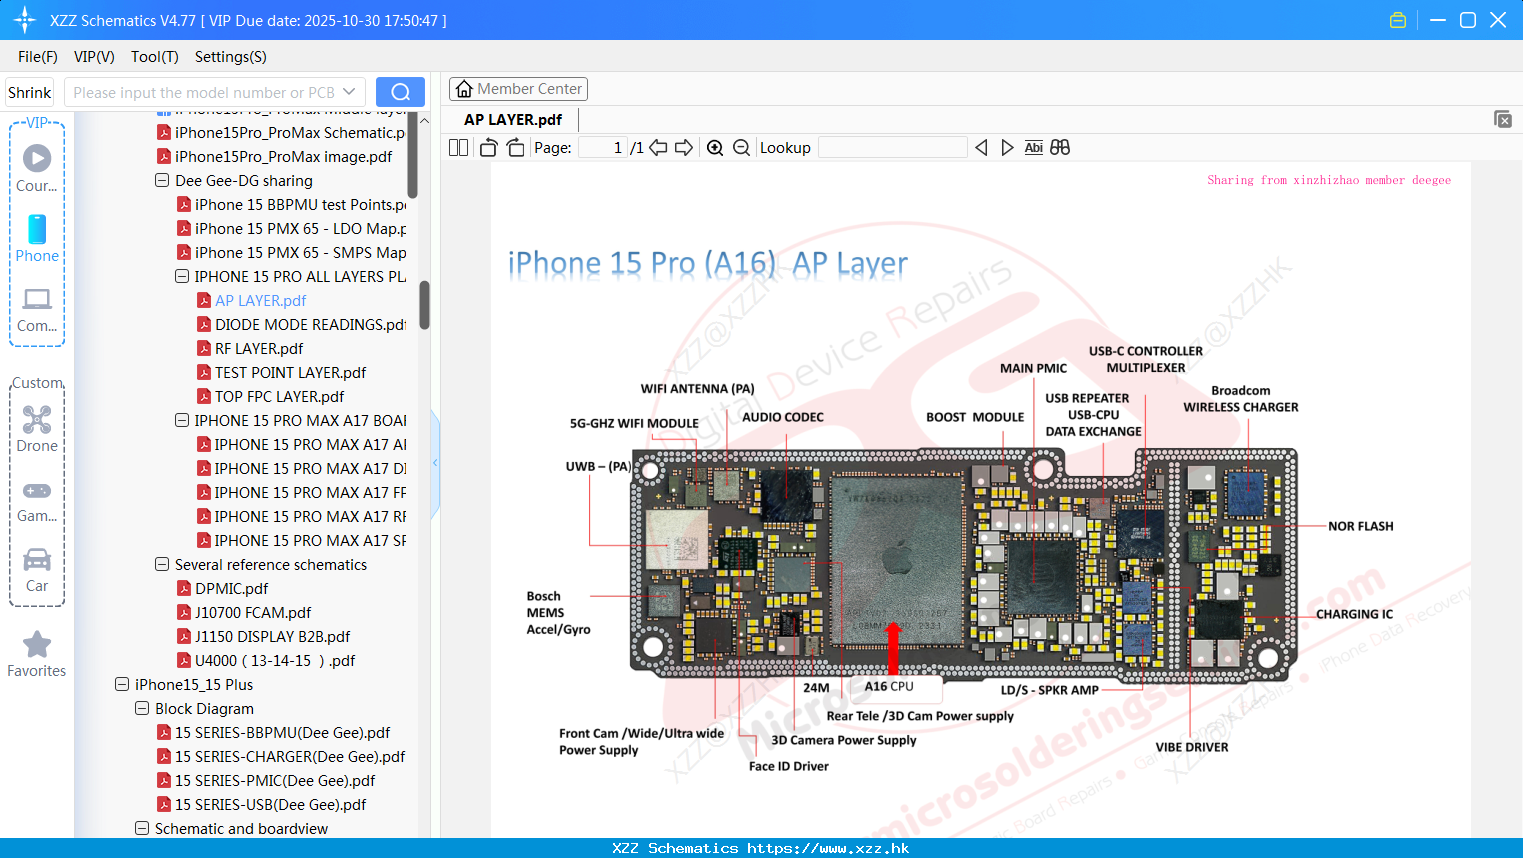Click the XZZ app logo icon
The height and width of the screenshot is (858, 1523).
click(x=24, y=20)
